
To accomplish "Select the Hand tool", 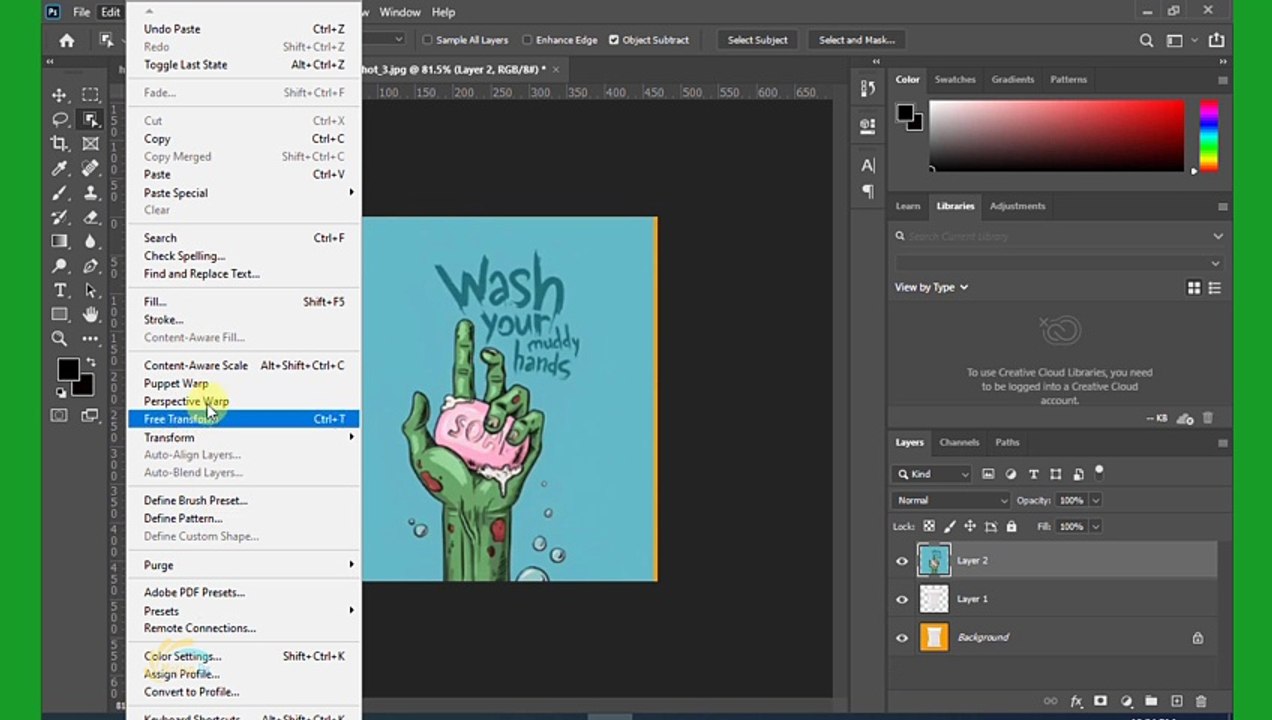I will (90, 314).
